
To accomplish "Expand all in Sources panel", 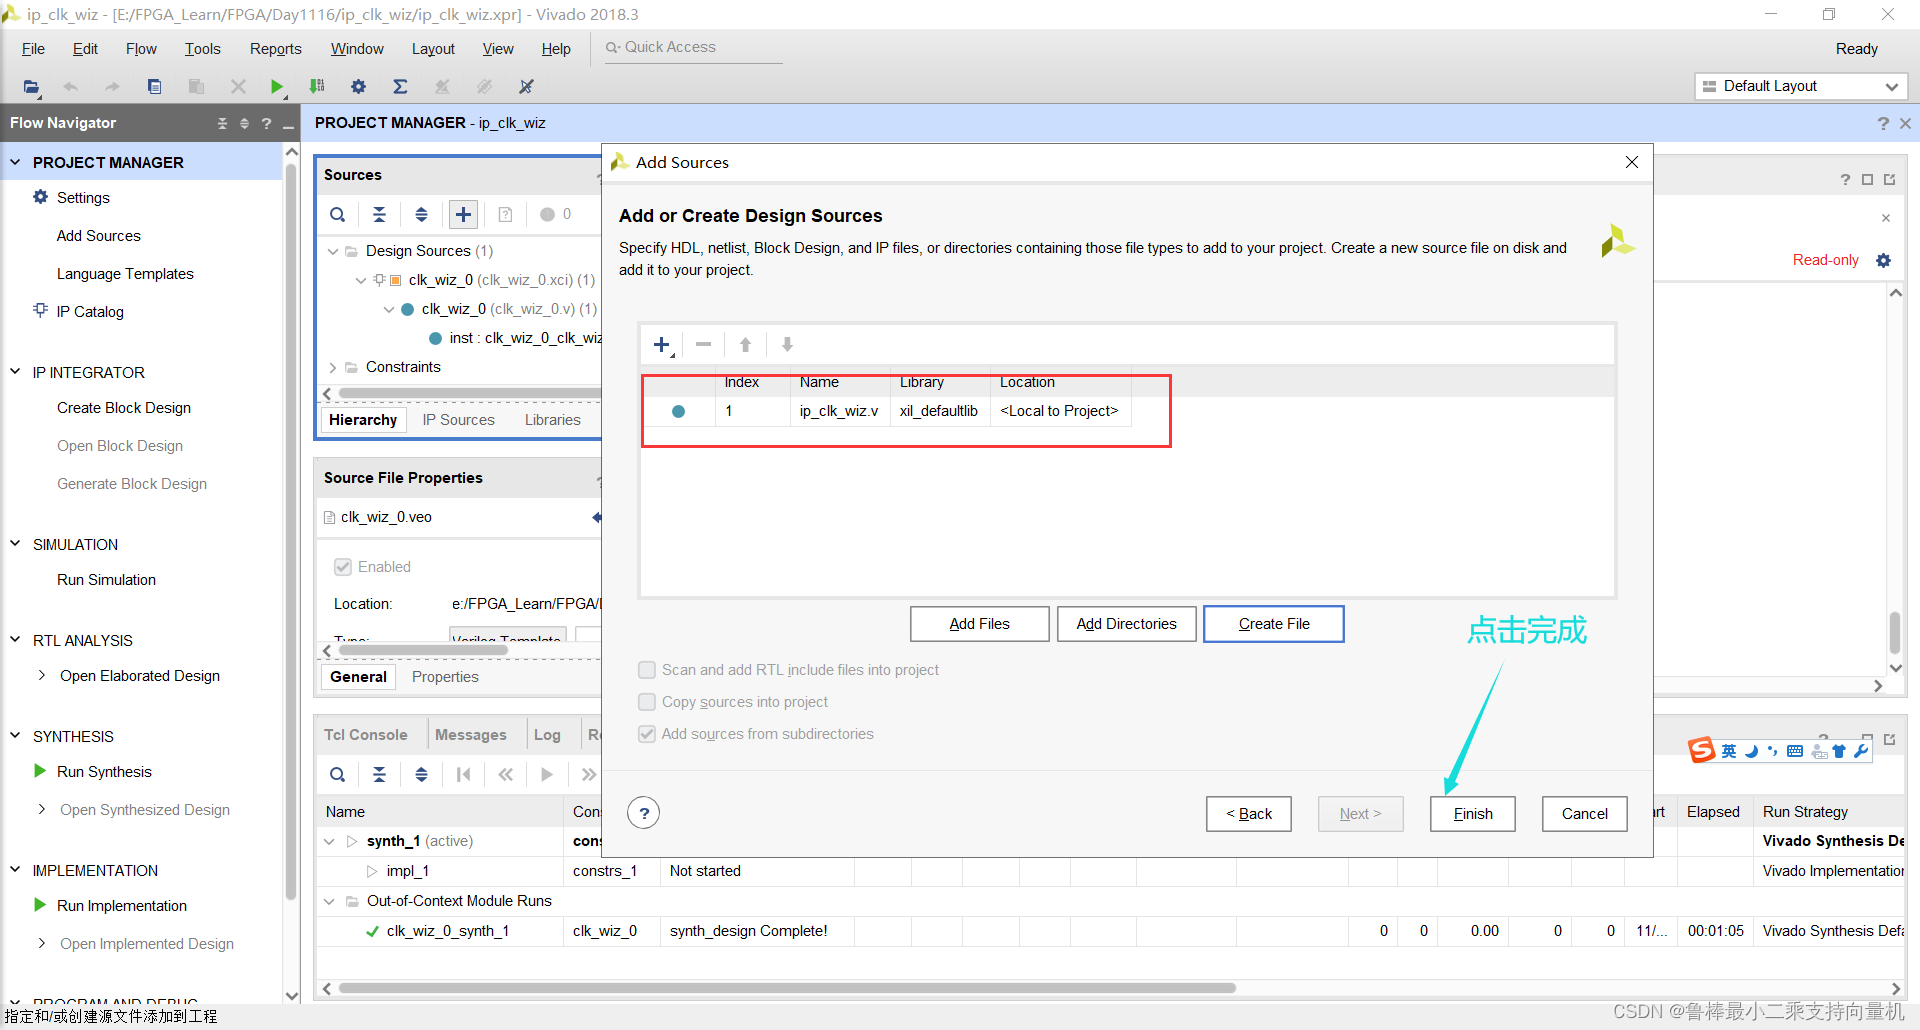I will 421,214.
